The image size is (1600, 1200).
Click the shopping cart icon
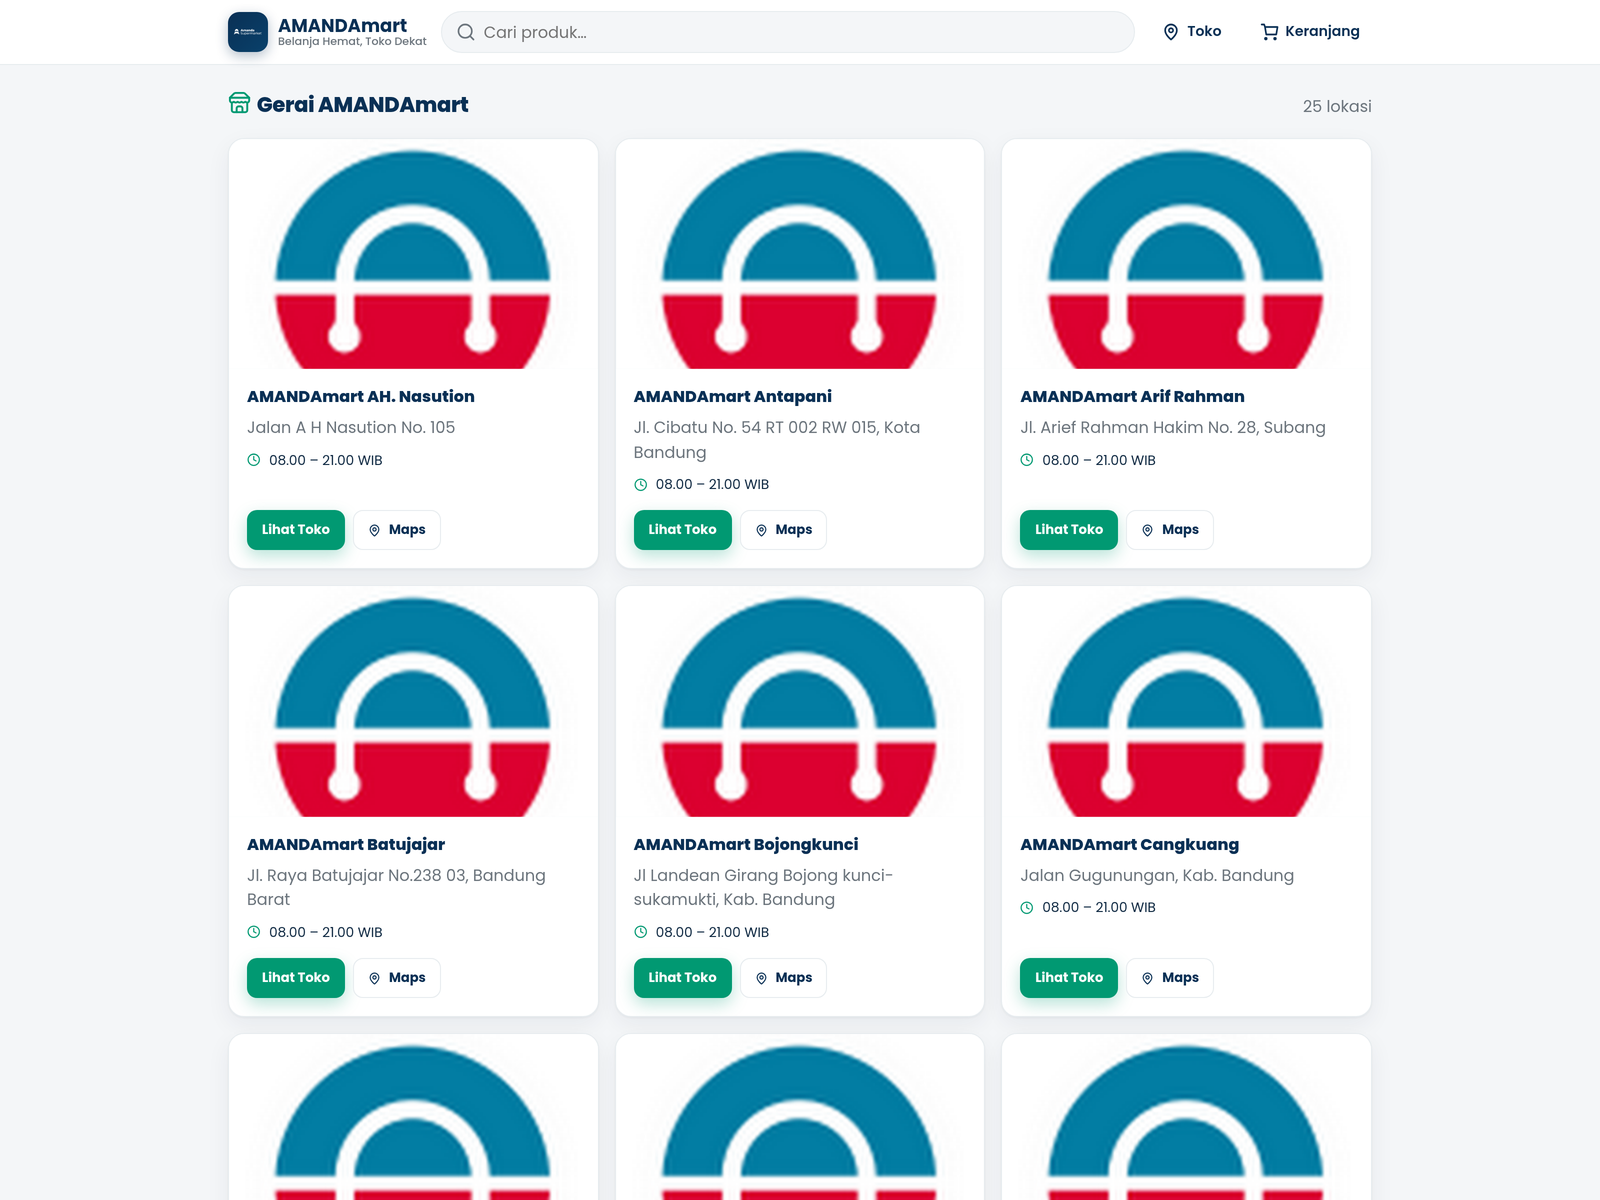[1269, 32]
